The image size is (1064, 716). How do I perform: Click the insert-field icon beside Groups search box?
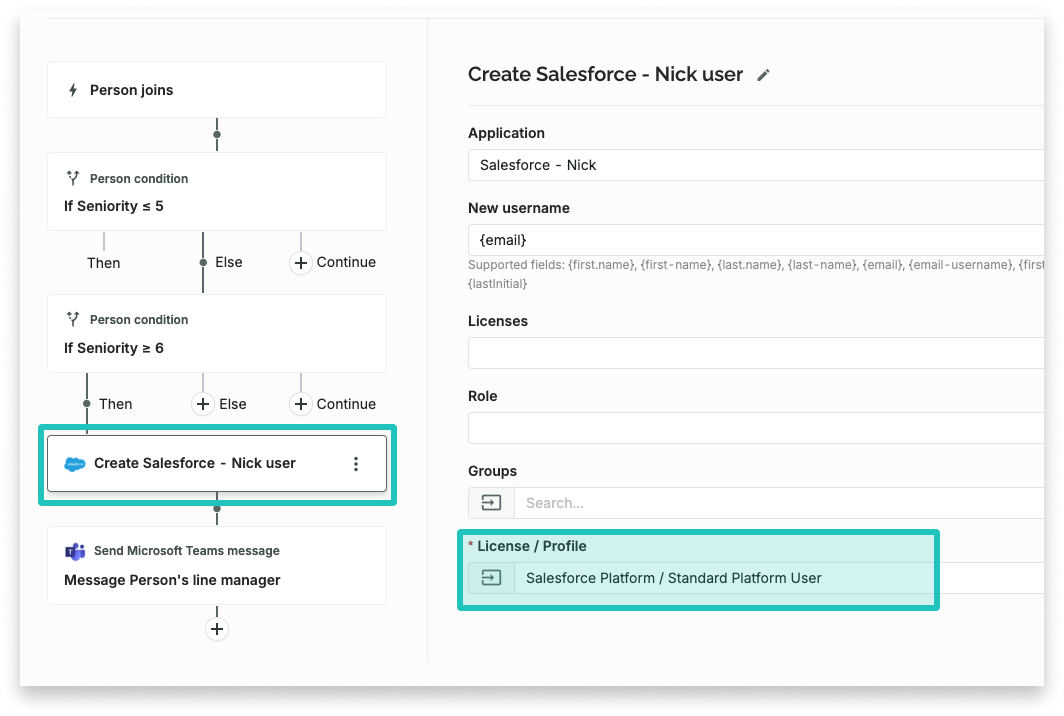[491, 502]
